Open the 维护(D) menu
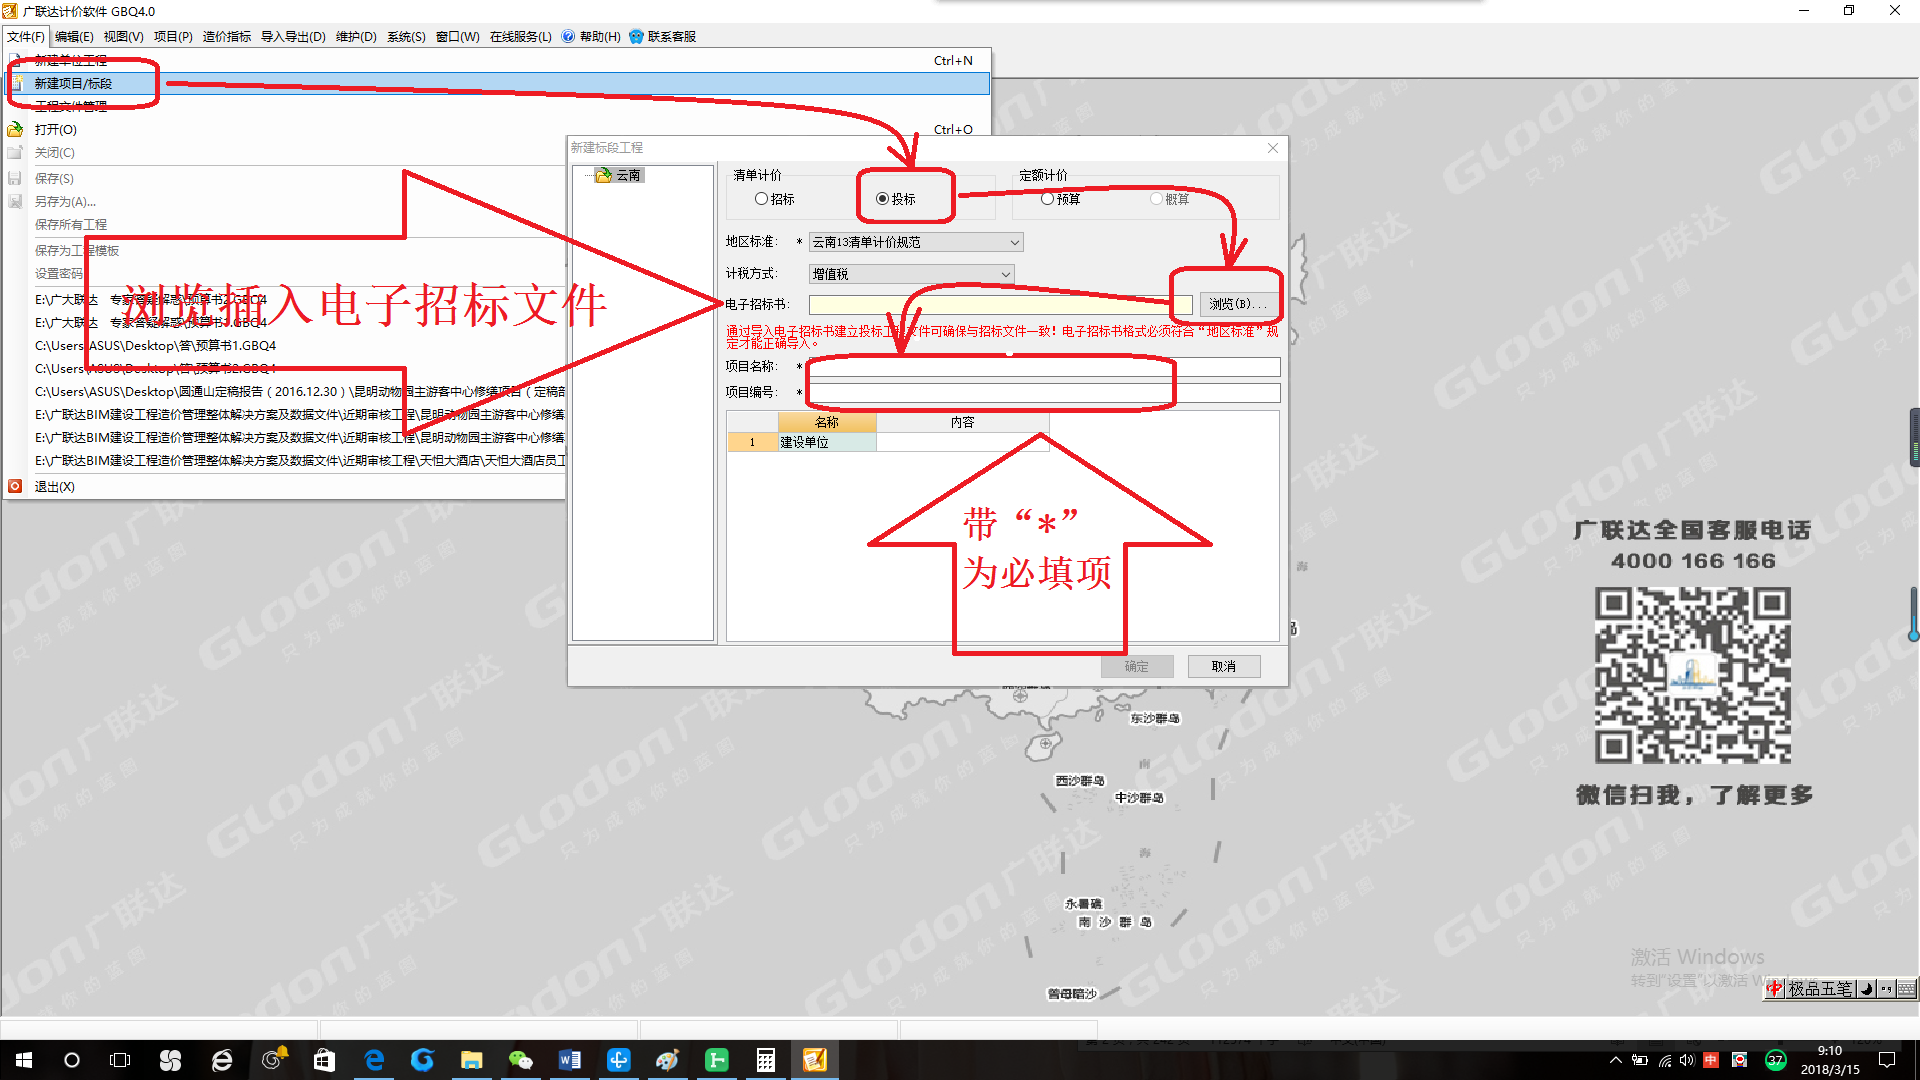The image size is (1920, 1080). 356,37
